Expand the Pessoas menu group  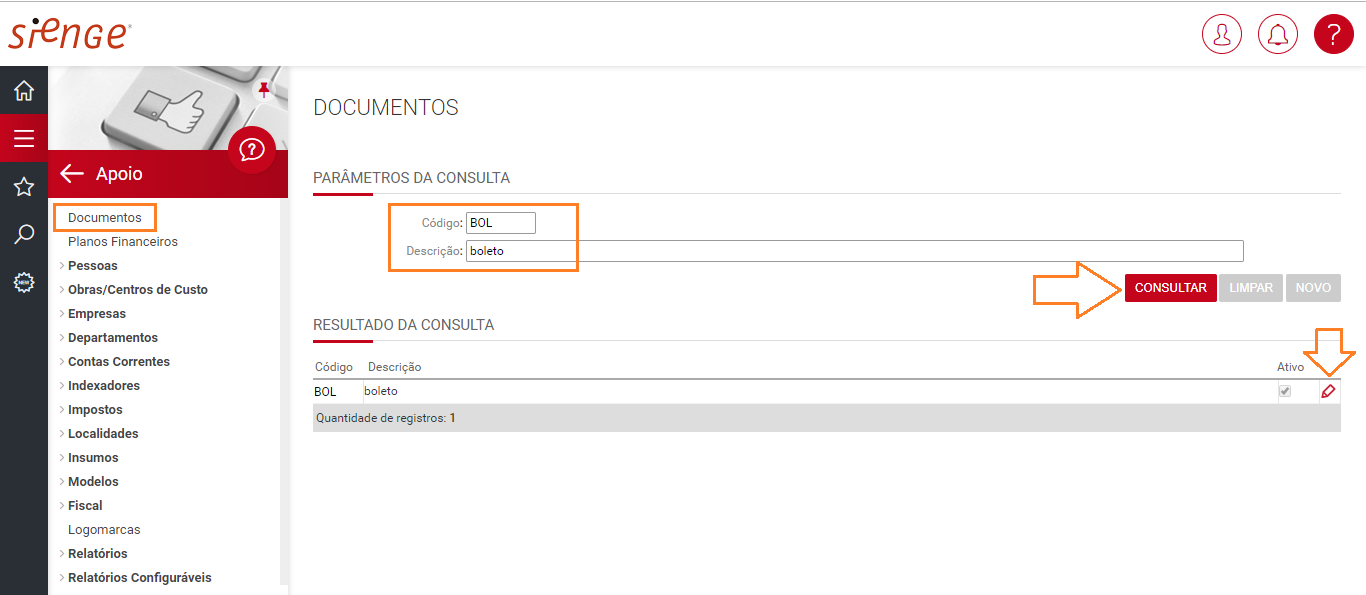click(92, 266)
